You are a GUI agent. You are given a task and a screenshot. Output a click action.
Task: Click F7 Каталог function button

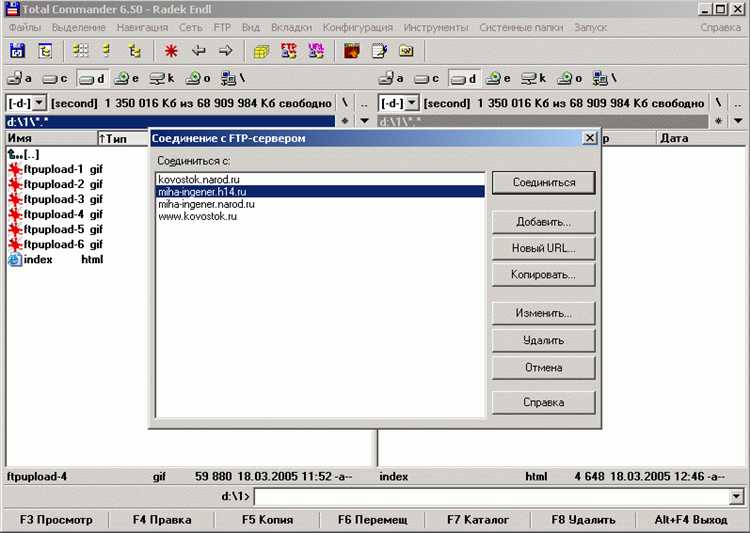click(478, 520)
